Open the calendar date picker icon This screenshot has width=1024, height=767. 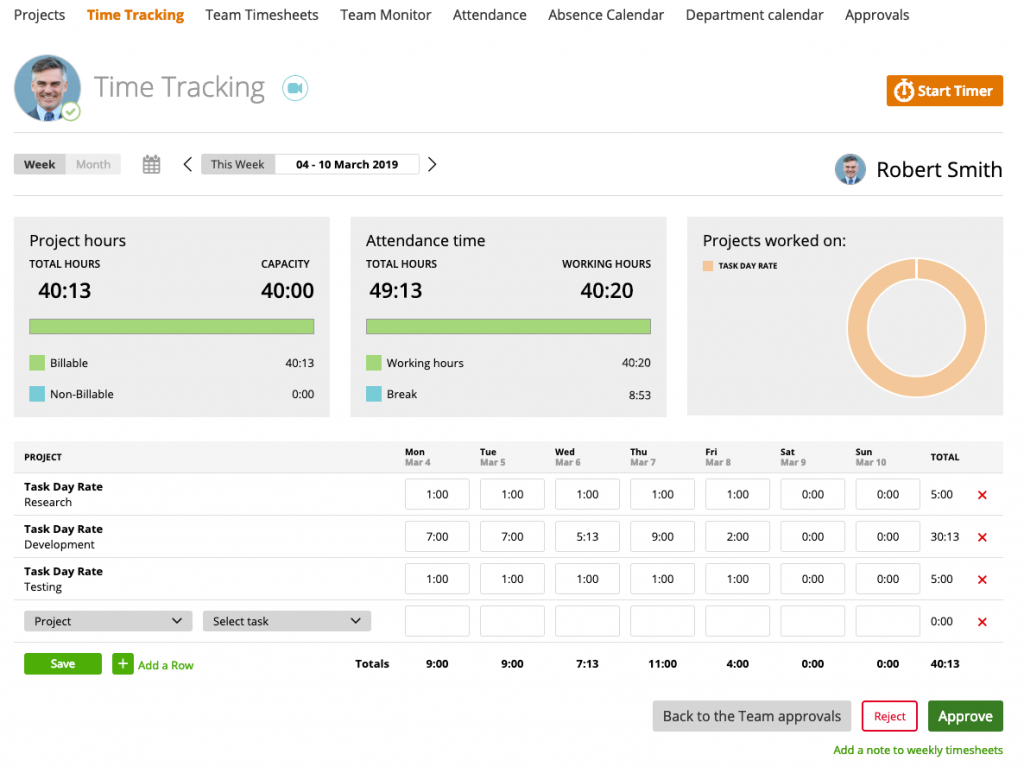pyautogui.click(x=150, y=164)
